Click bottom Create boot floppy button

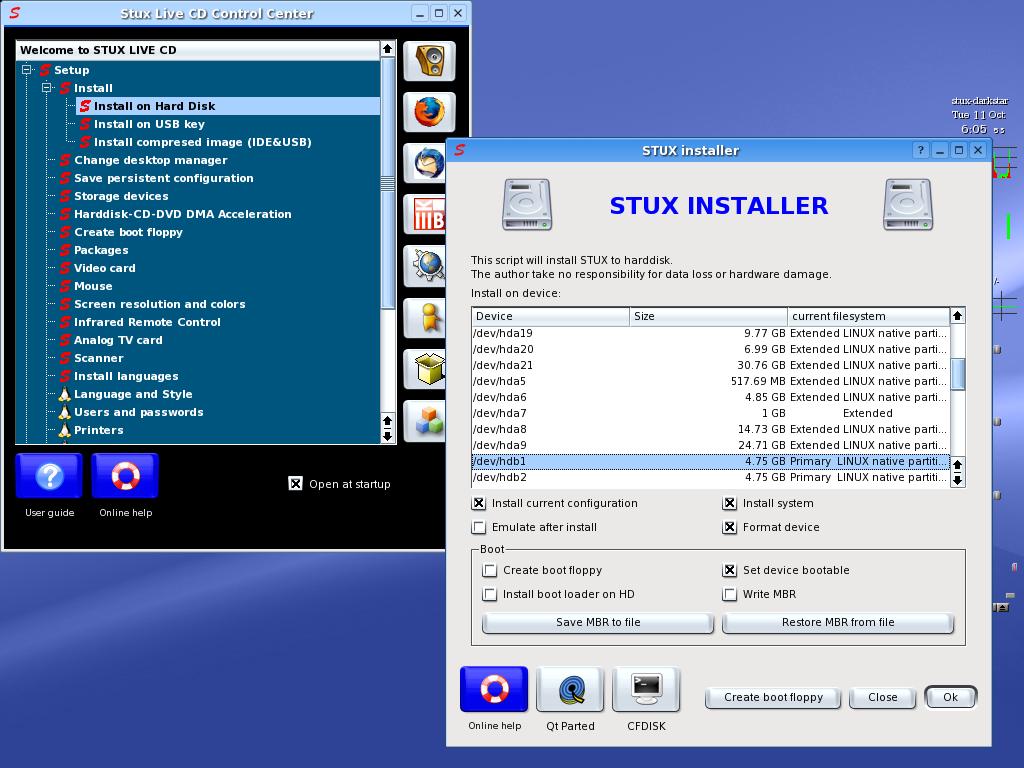773,697
